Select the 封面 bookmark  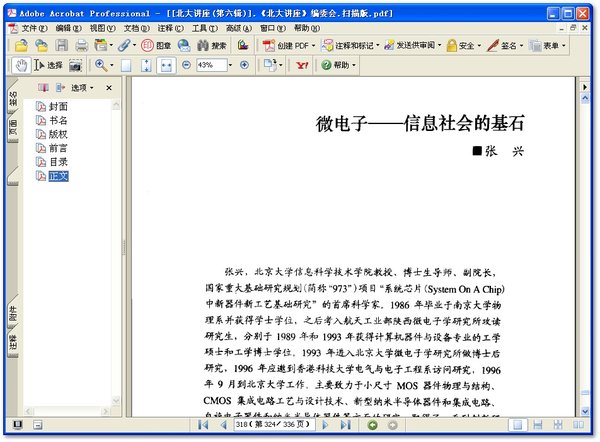coord(58,106)
